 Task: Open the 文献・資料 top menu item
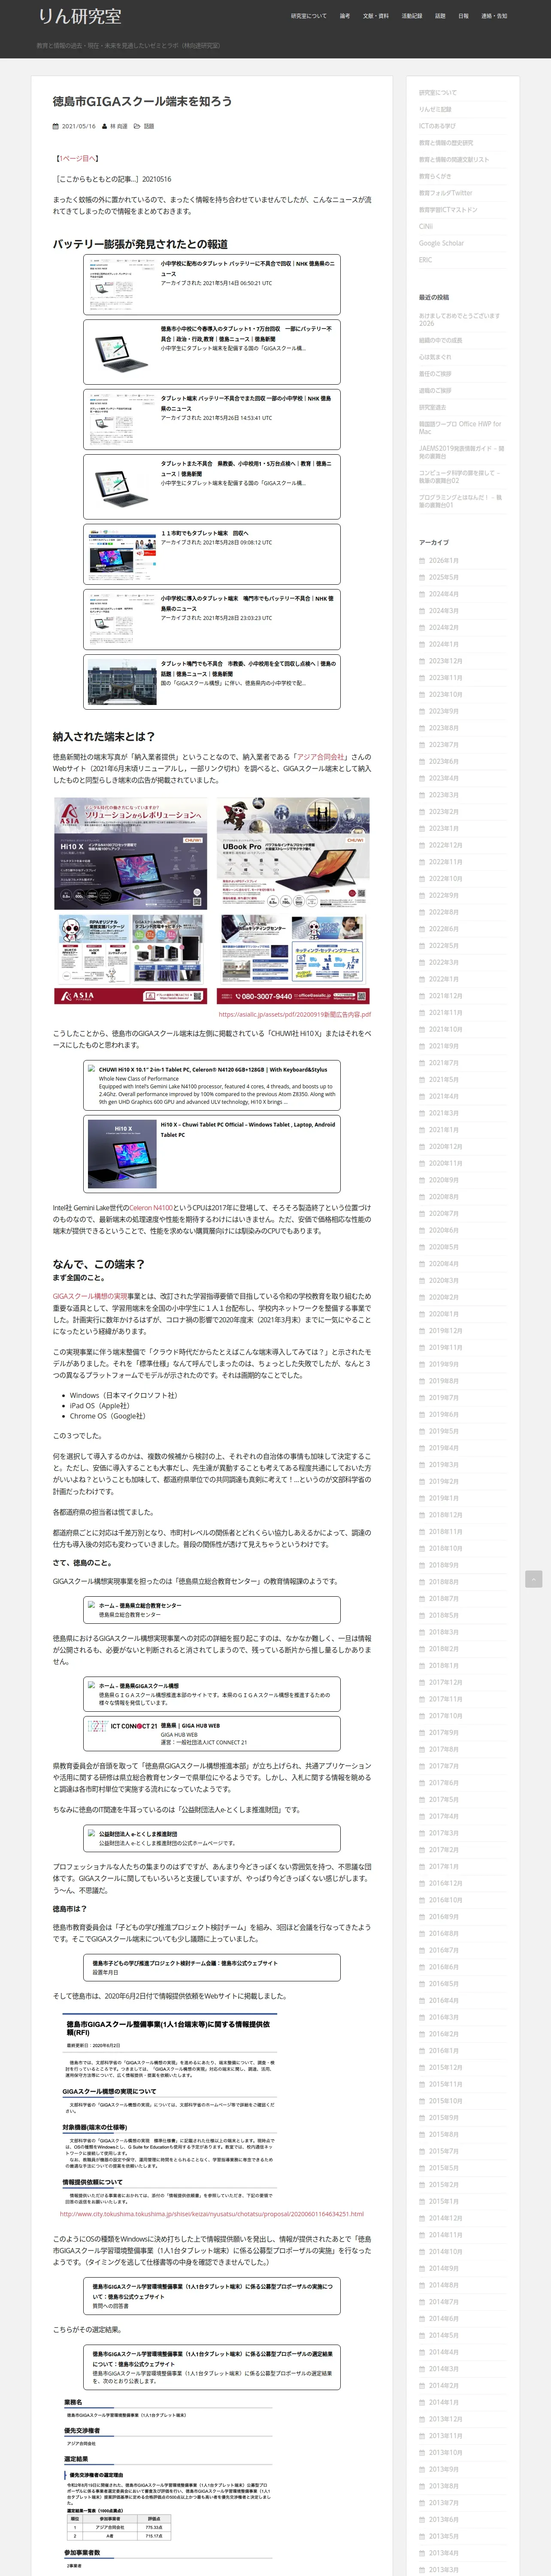pos(376,16)
